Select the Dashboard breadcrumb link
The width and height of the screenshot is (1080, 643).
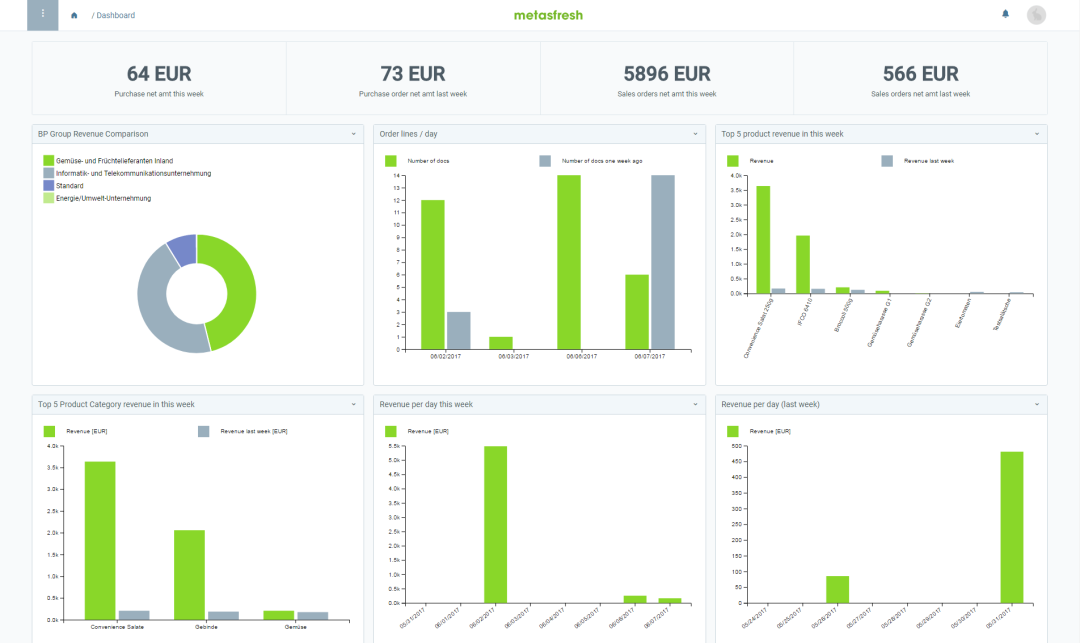coord(115,15)
